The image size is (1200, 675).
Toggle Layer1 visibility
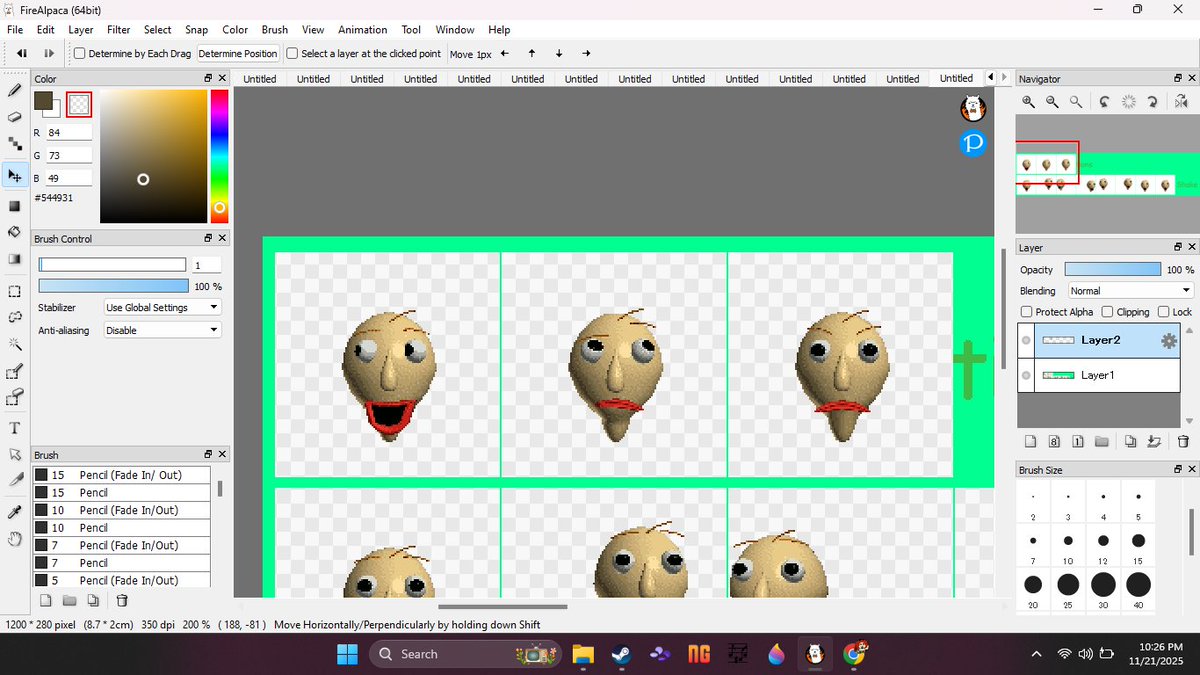tap(1026, 375)
